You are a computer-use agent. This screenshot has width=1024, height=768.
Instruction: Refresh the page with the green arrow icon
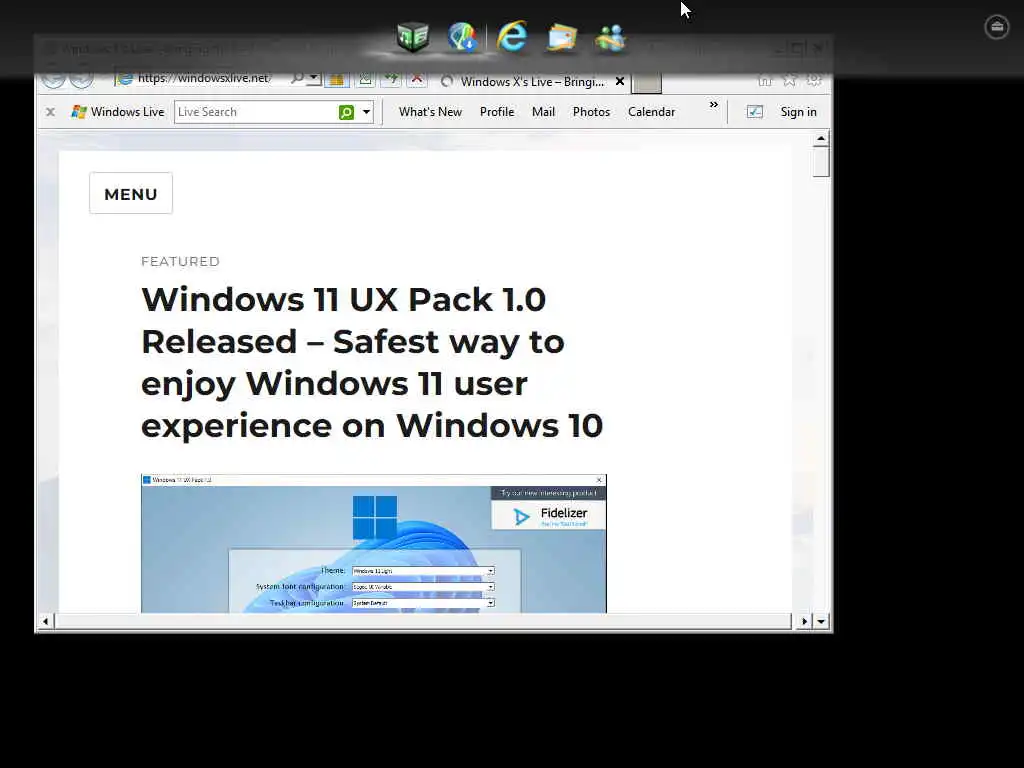[x=391, y=79]
